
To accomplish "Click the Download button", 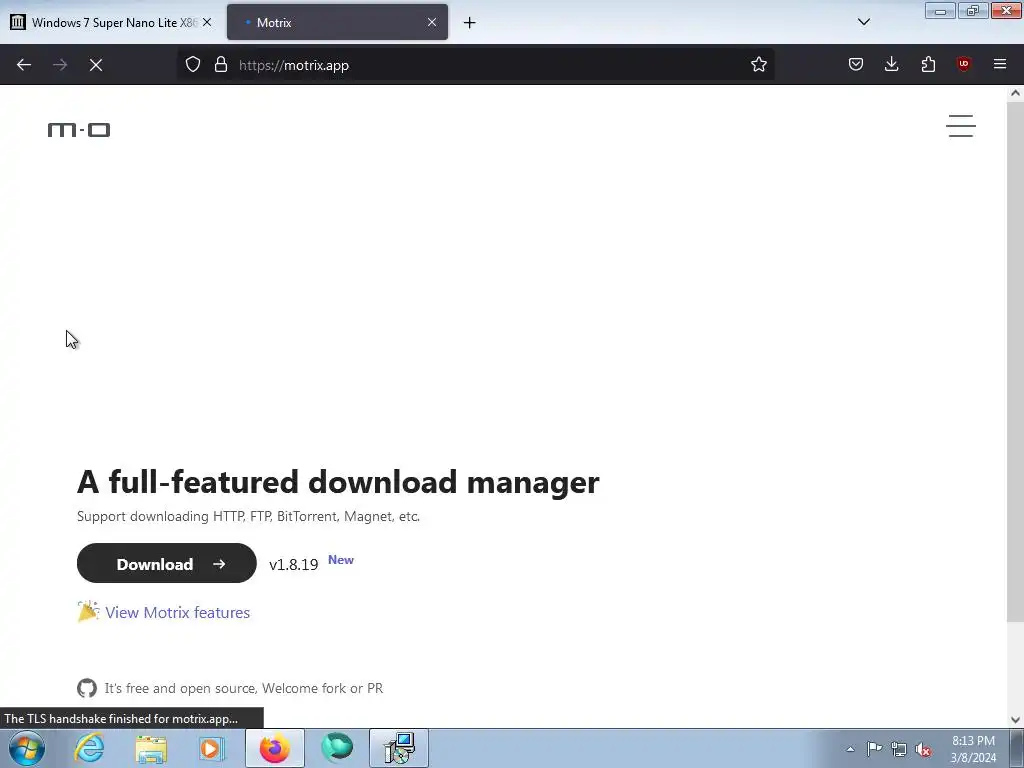I will 167,564.
